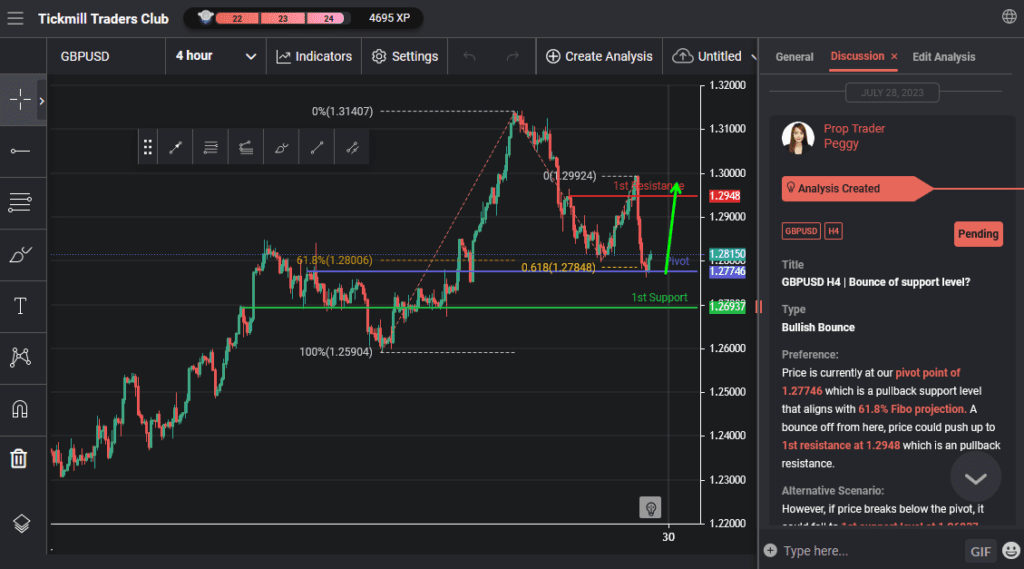
Task: Click the Type here message field
Action: pyautogui.click(x=869, y=551)
